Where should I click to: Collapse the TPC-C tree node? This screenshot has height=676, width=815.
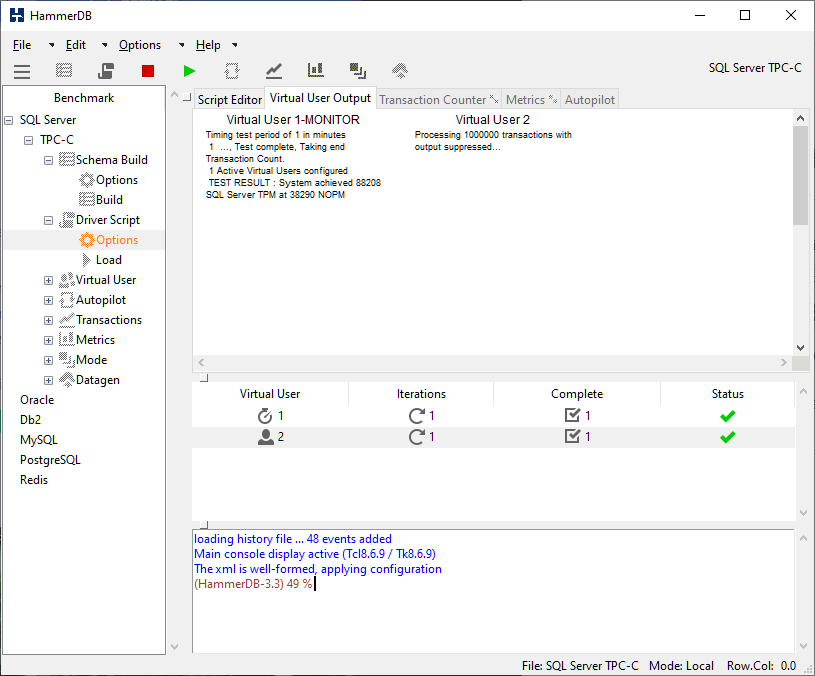[29, 140]
